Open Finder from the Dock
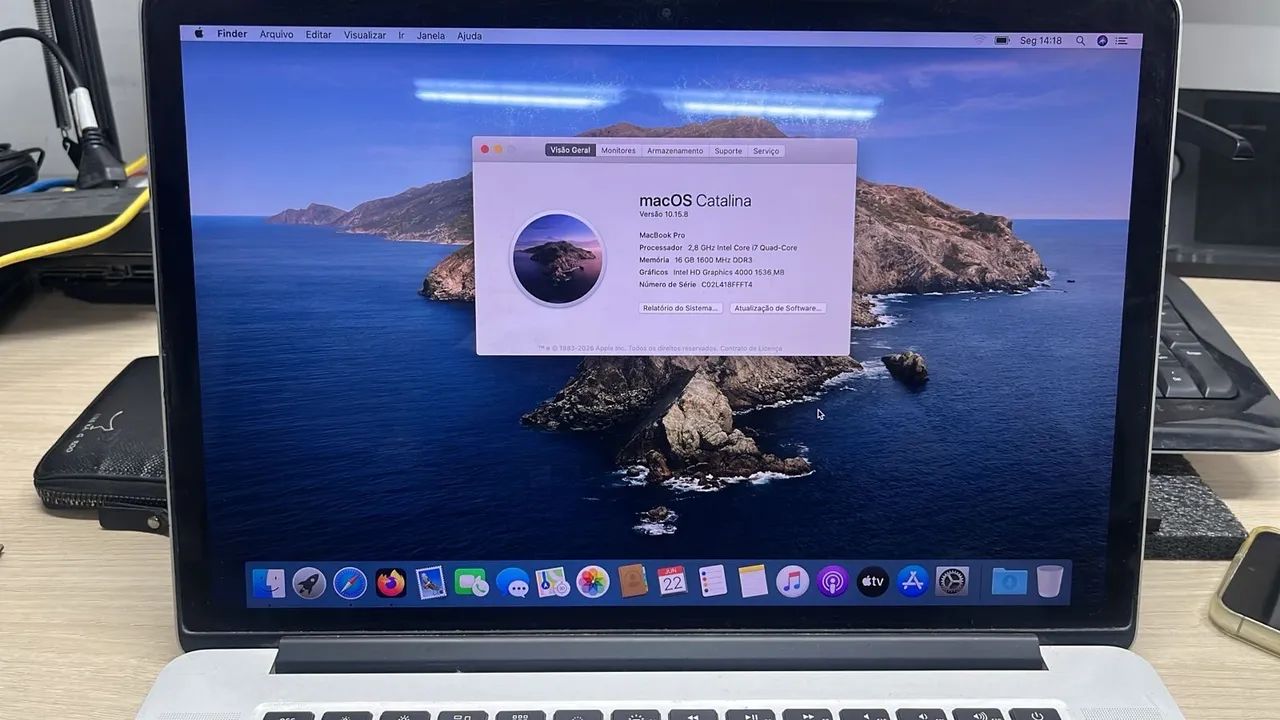 pos(268,582)
